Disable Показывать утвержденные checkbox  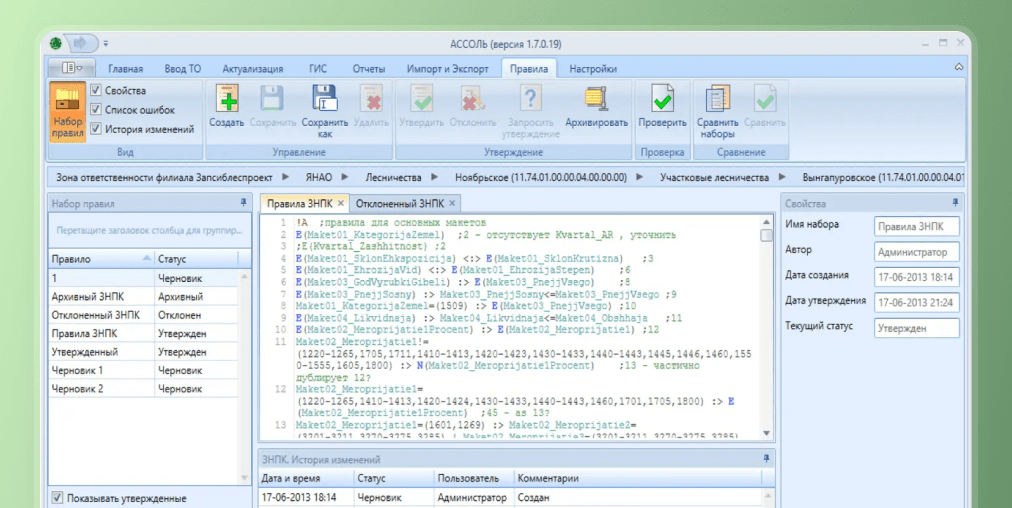point(57,498)
